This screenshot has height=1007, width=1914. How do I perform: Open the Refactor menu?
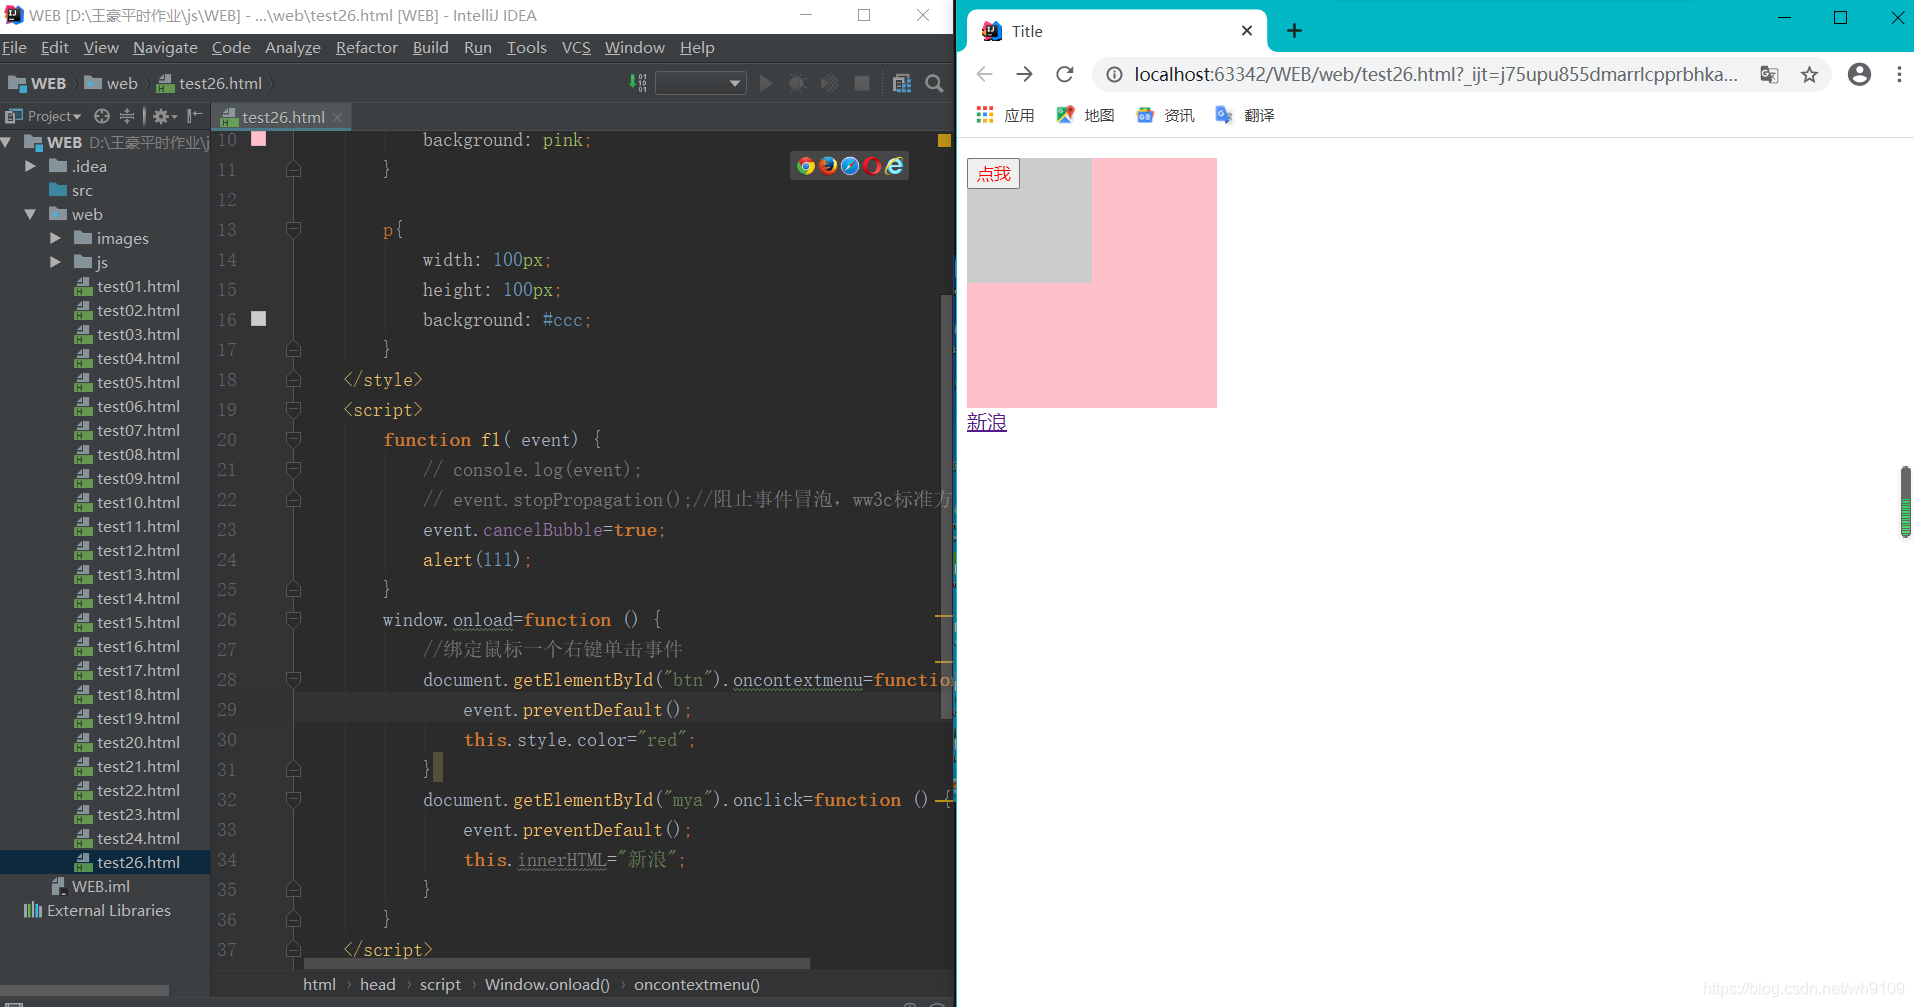coord(366,47)
